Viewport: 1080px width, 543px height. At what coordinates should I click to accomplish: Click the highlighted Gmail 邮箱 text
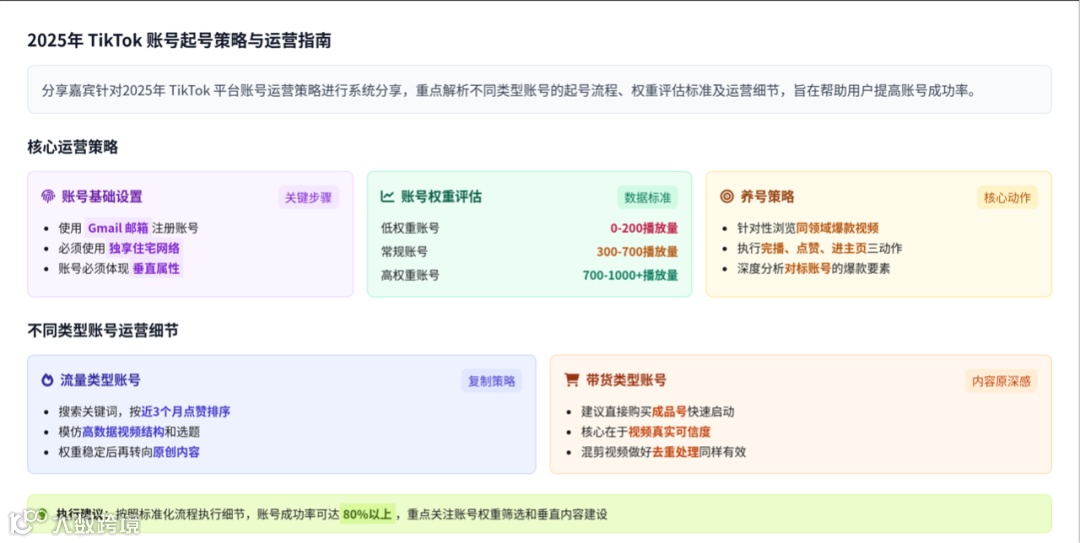118,227
